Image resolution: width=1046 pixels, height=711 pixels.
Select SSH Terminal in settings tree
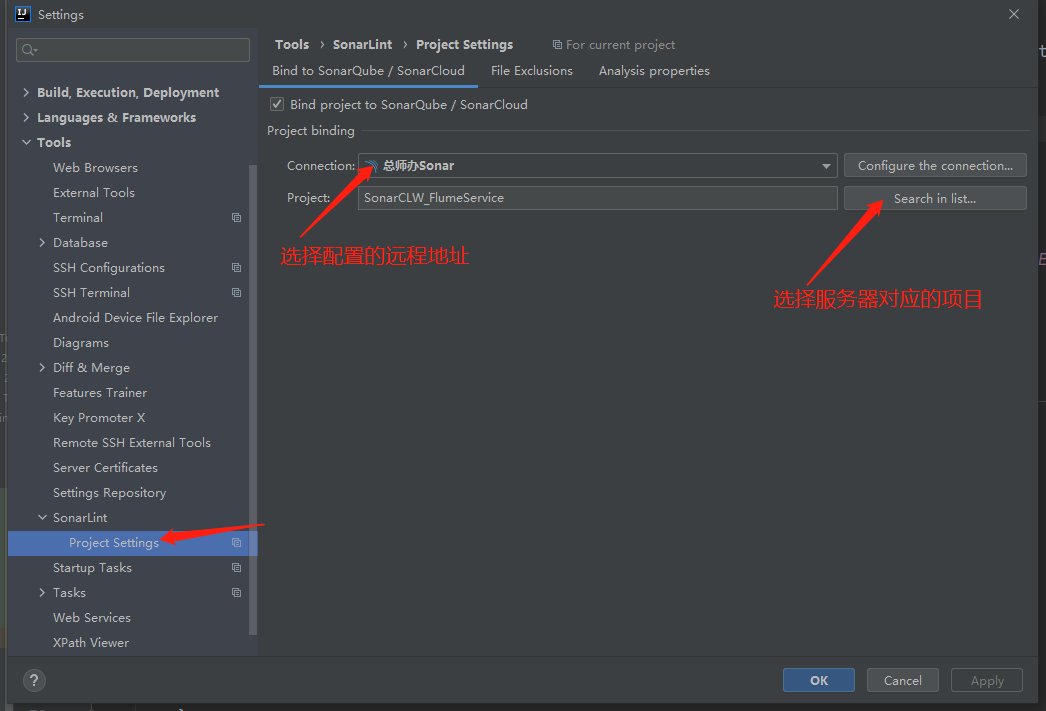91,292
